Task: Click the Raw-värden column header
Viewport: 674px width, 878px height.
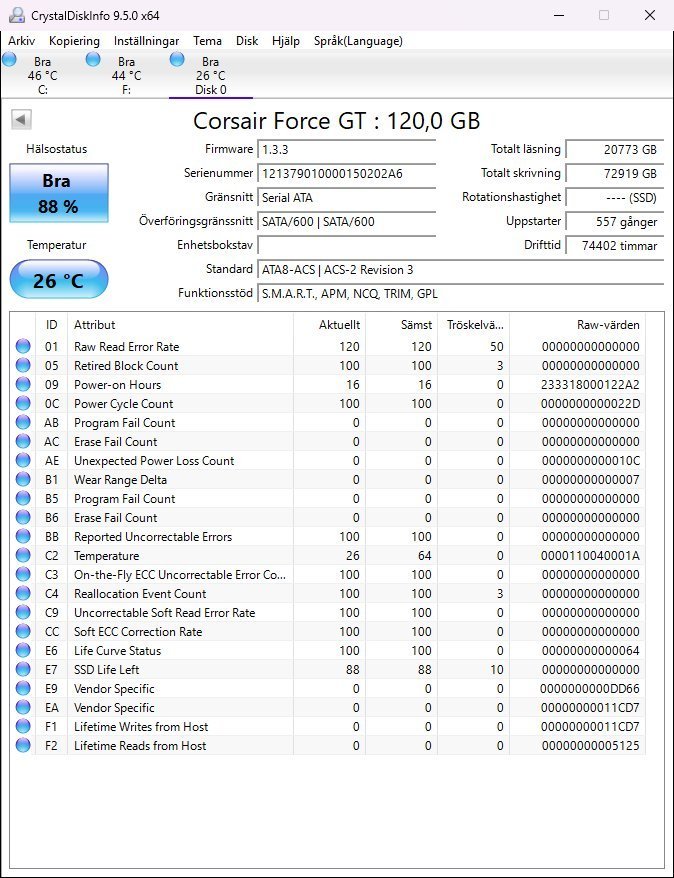Action: [x=608, y=325]
